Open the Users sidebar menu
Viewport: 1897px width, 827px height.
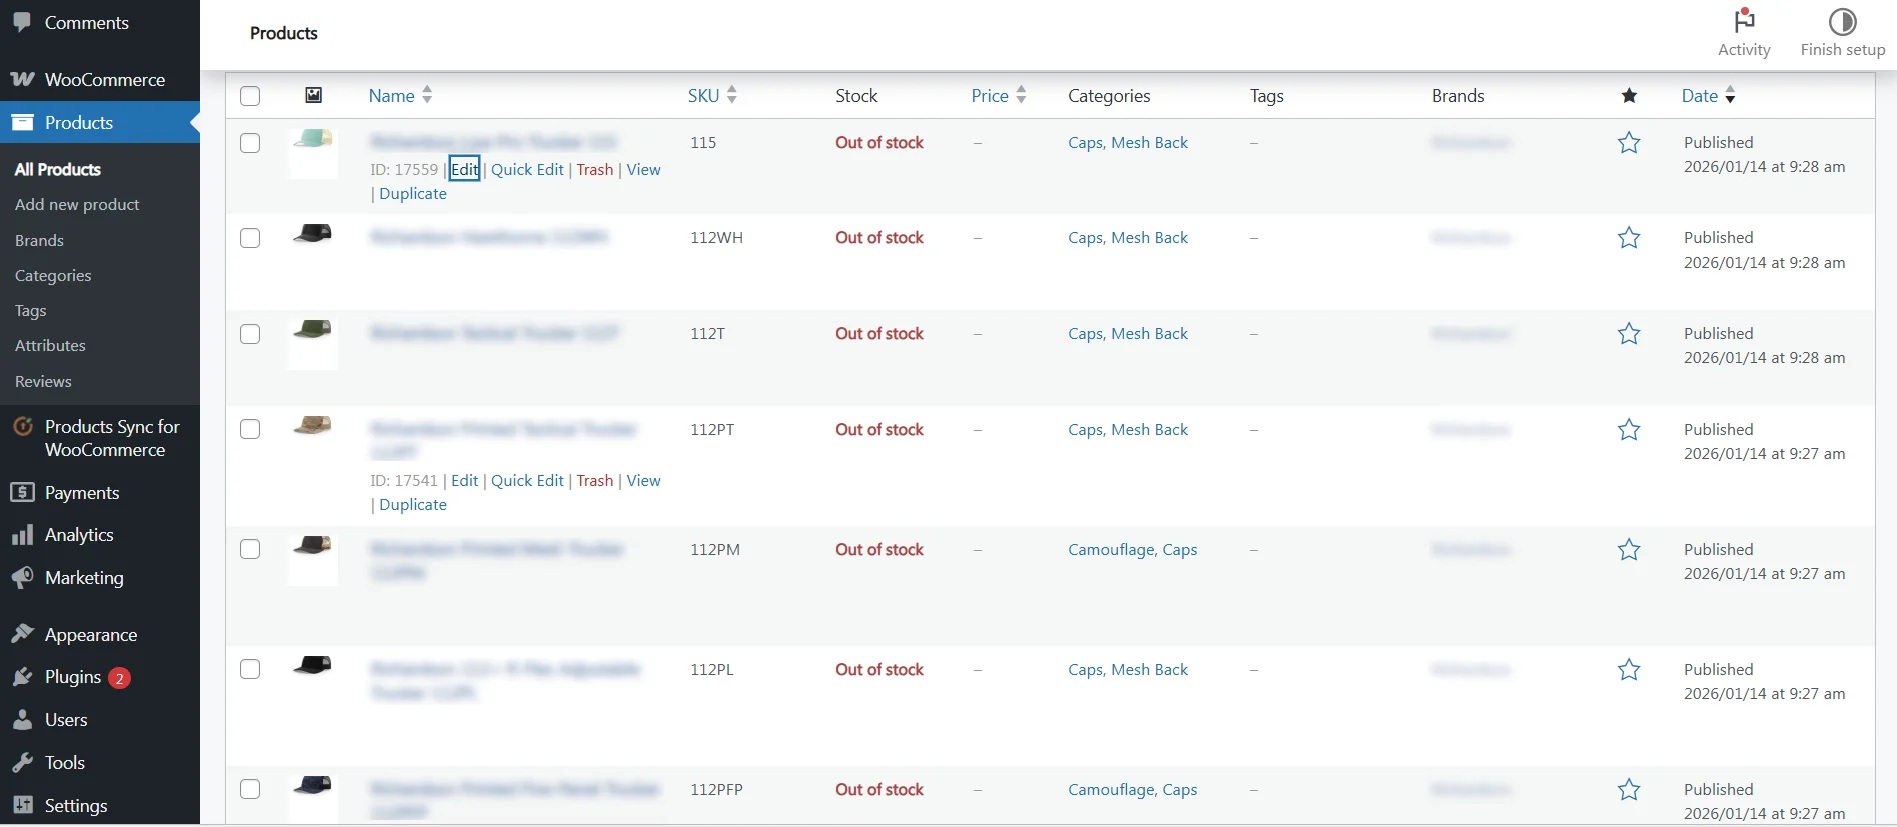click(x=66, y=719)
